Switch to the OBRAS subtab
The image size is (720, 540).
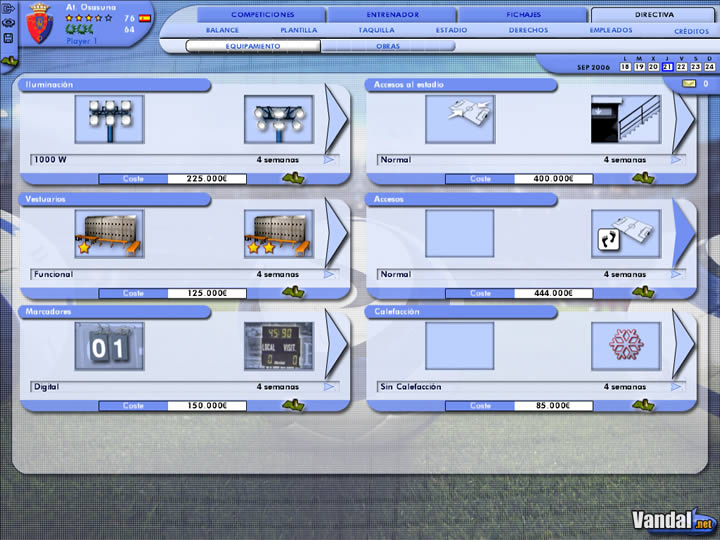(388, 46)
